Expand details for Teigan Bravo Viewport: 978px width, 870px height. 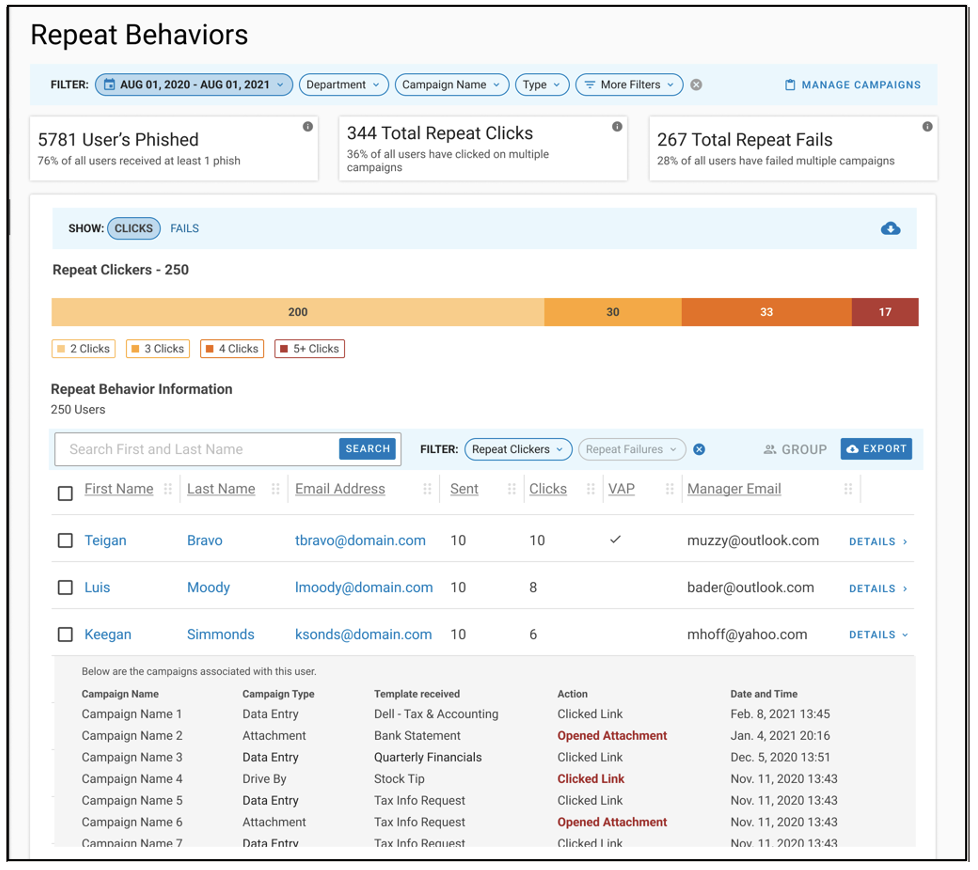click(x=878, y=541)
